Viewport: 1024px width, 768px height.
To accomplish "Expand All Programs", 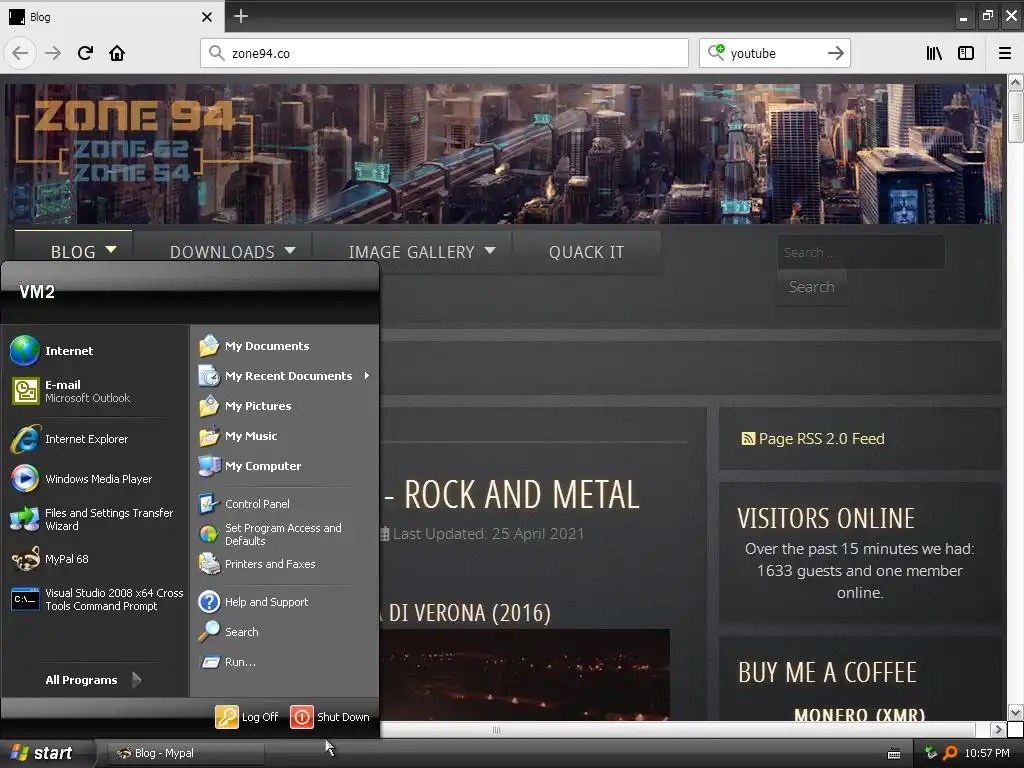I will coord(93,680).
